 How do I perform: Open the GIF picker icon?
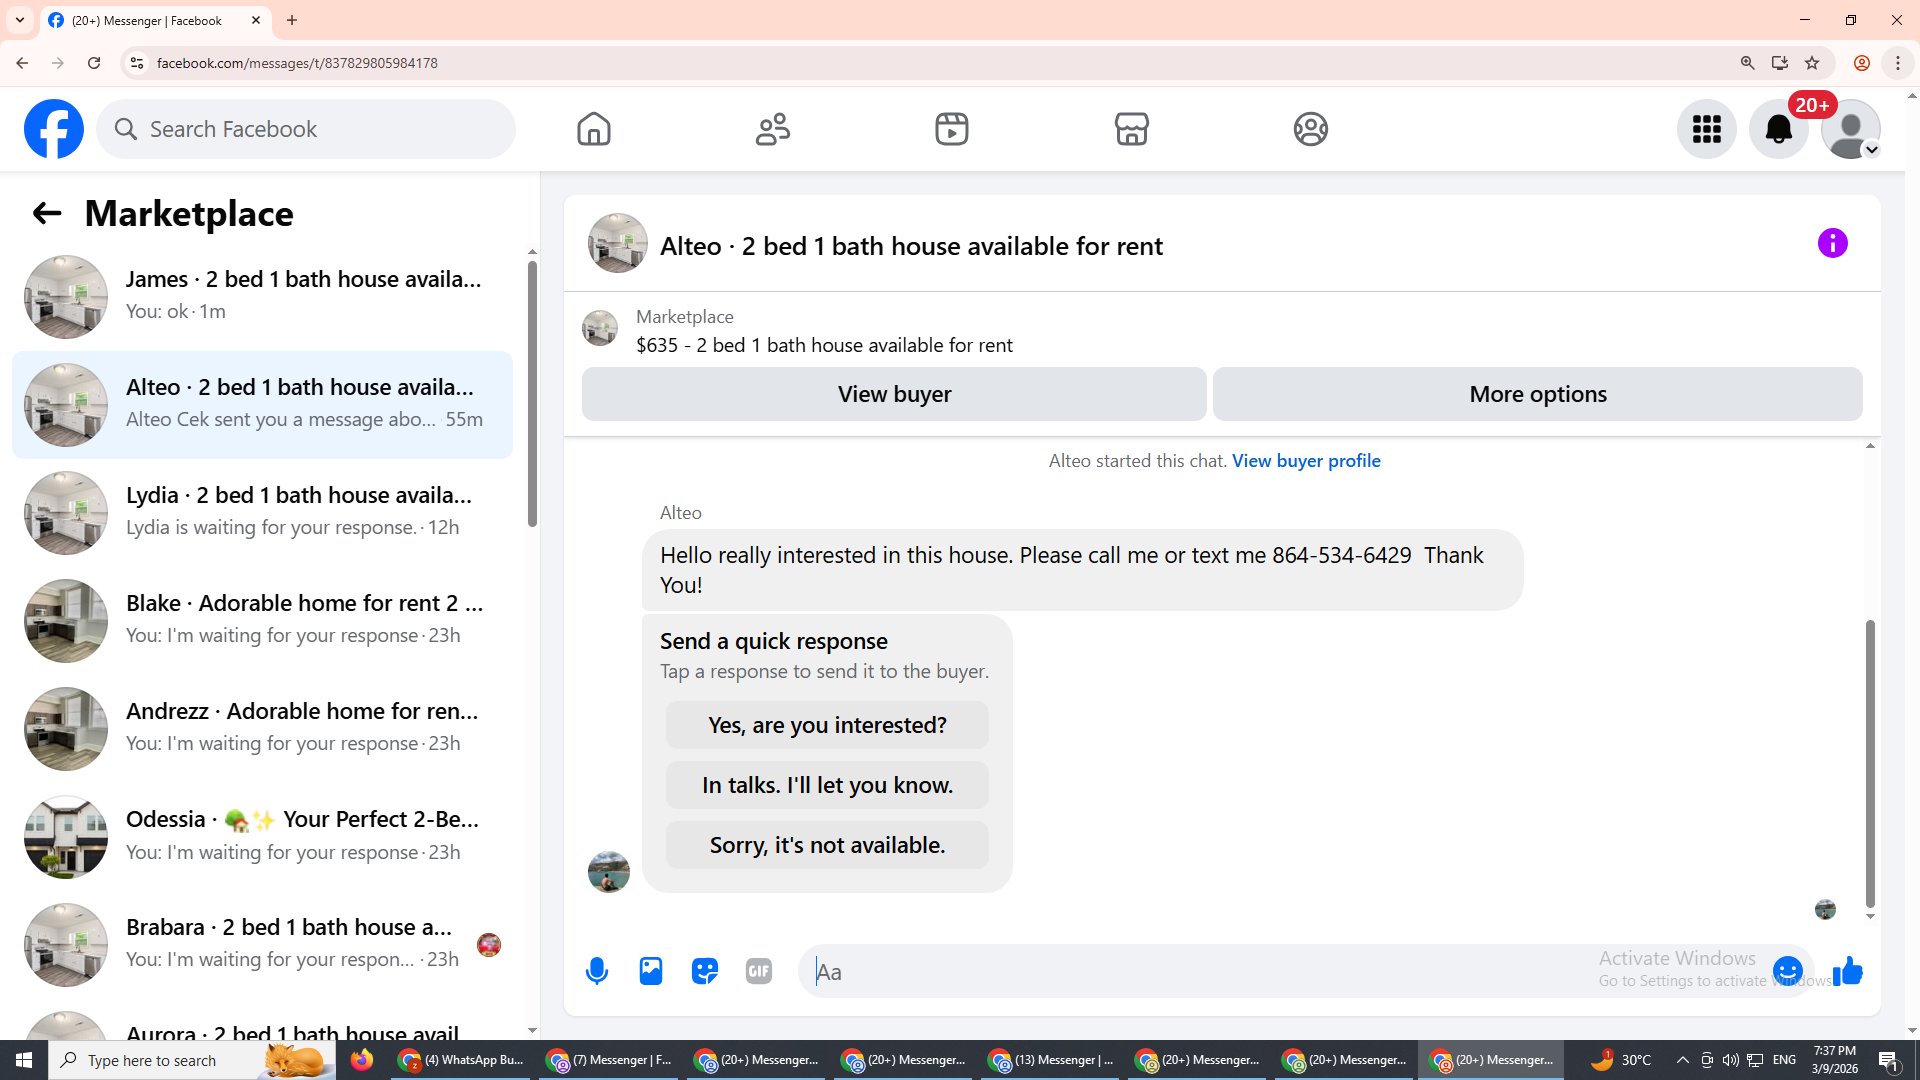tap(759, 971)
